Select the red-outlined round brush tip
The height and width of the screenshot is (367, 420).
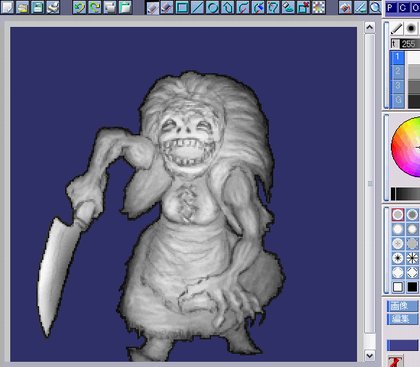[x=398, y=215]
